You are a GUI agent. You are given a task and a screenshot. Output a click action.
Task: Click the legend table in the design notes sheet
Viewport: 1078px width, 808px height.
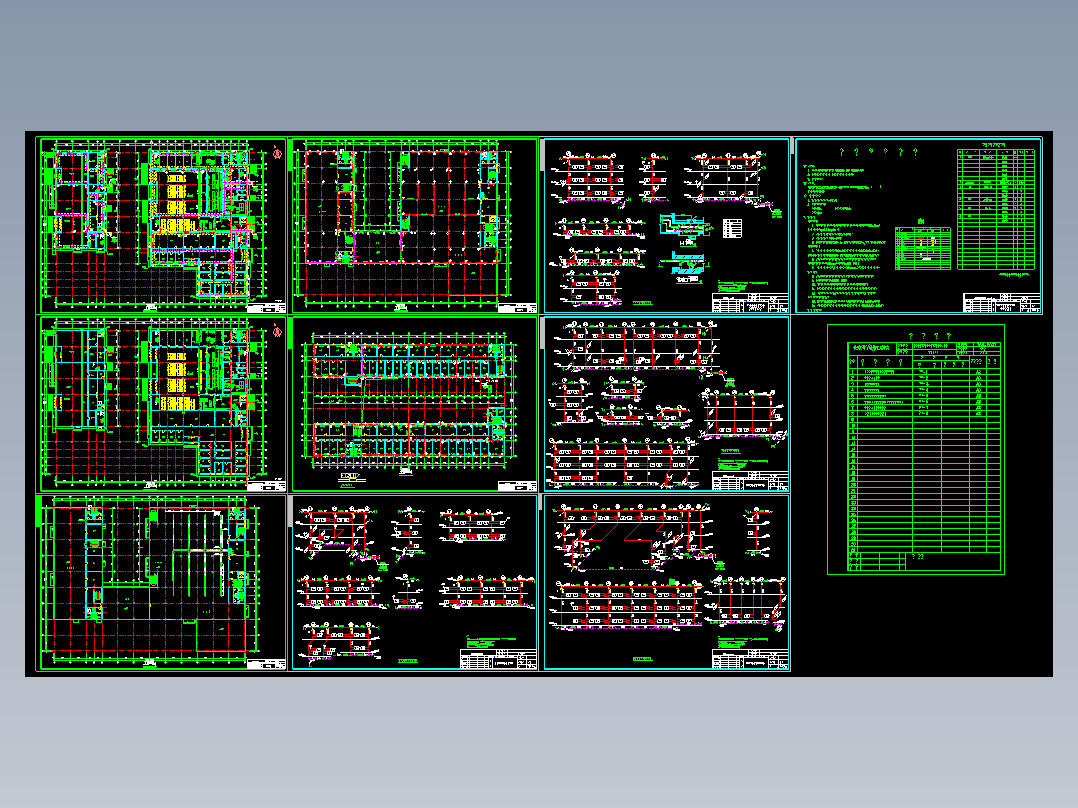click(x=923, y=248)
